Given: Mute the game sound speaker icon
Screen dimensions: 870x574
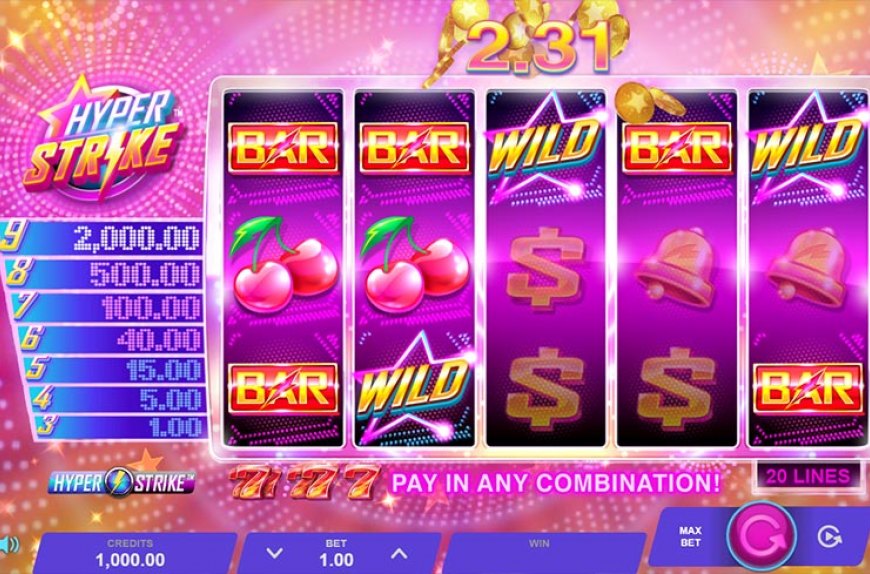Looking at the screenshot, I should pos(9,546).
